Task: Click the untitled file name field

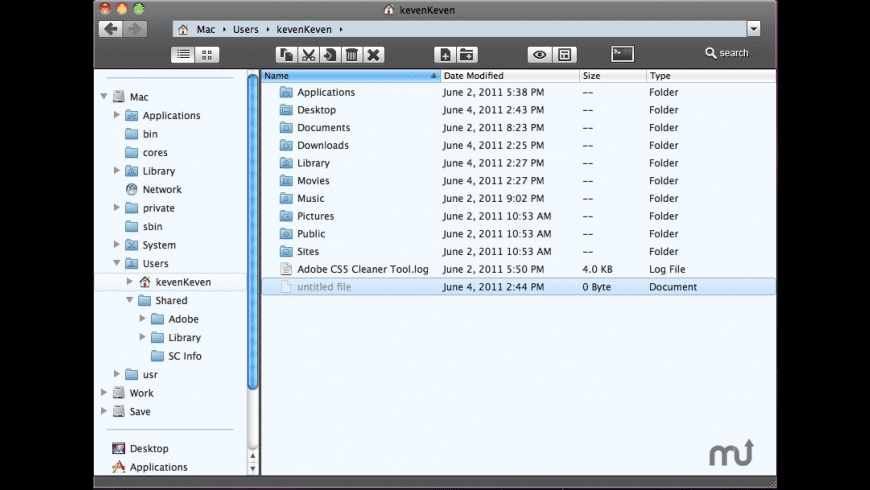Action: [324, 287]
